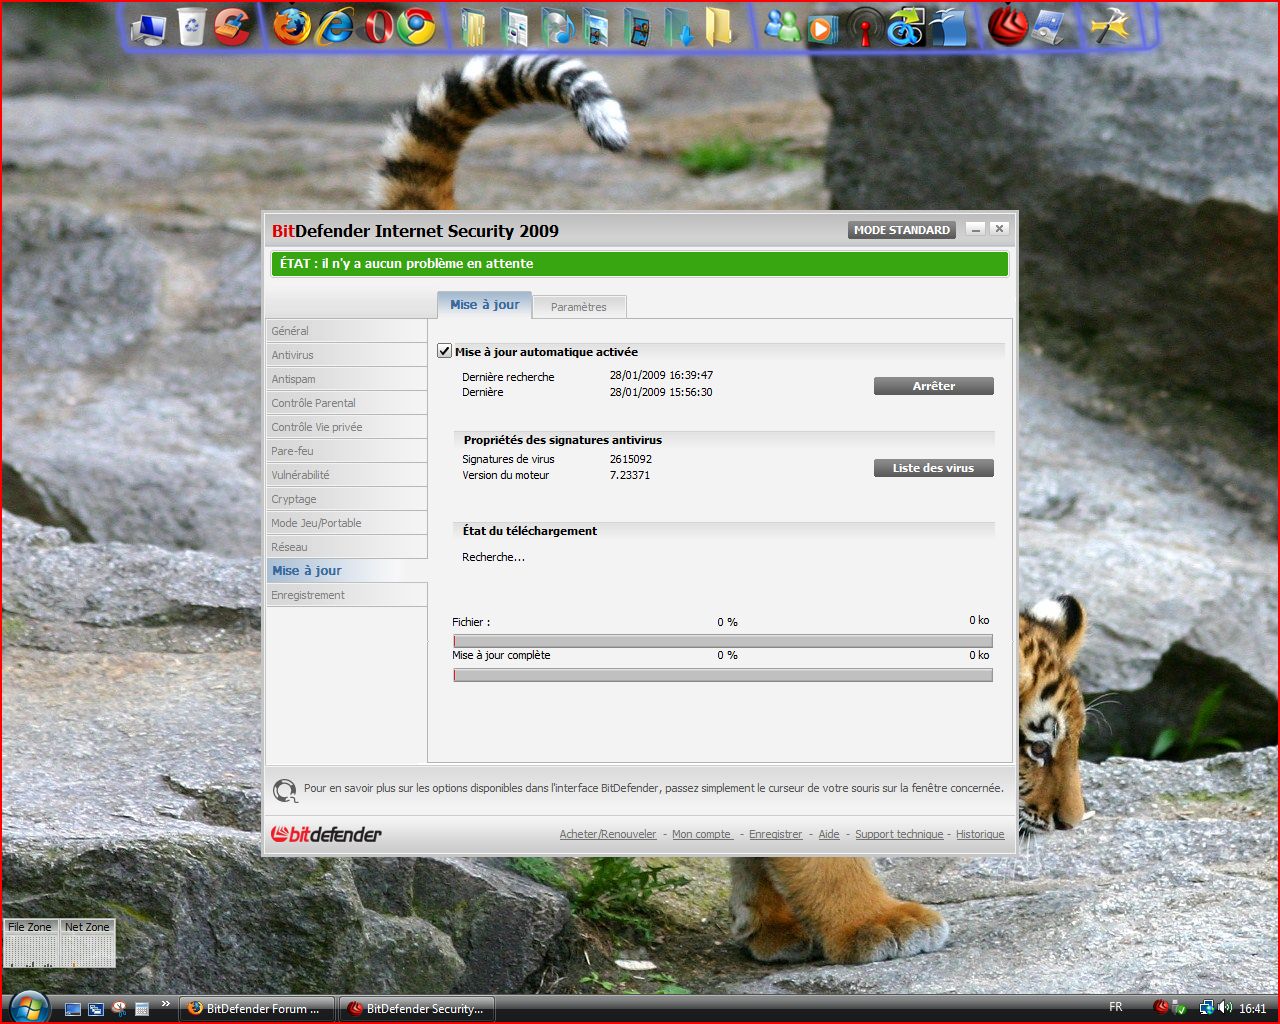Click the volume speaker tray icon
Screen dimensions: 1280x1024
1225,1008
